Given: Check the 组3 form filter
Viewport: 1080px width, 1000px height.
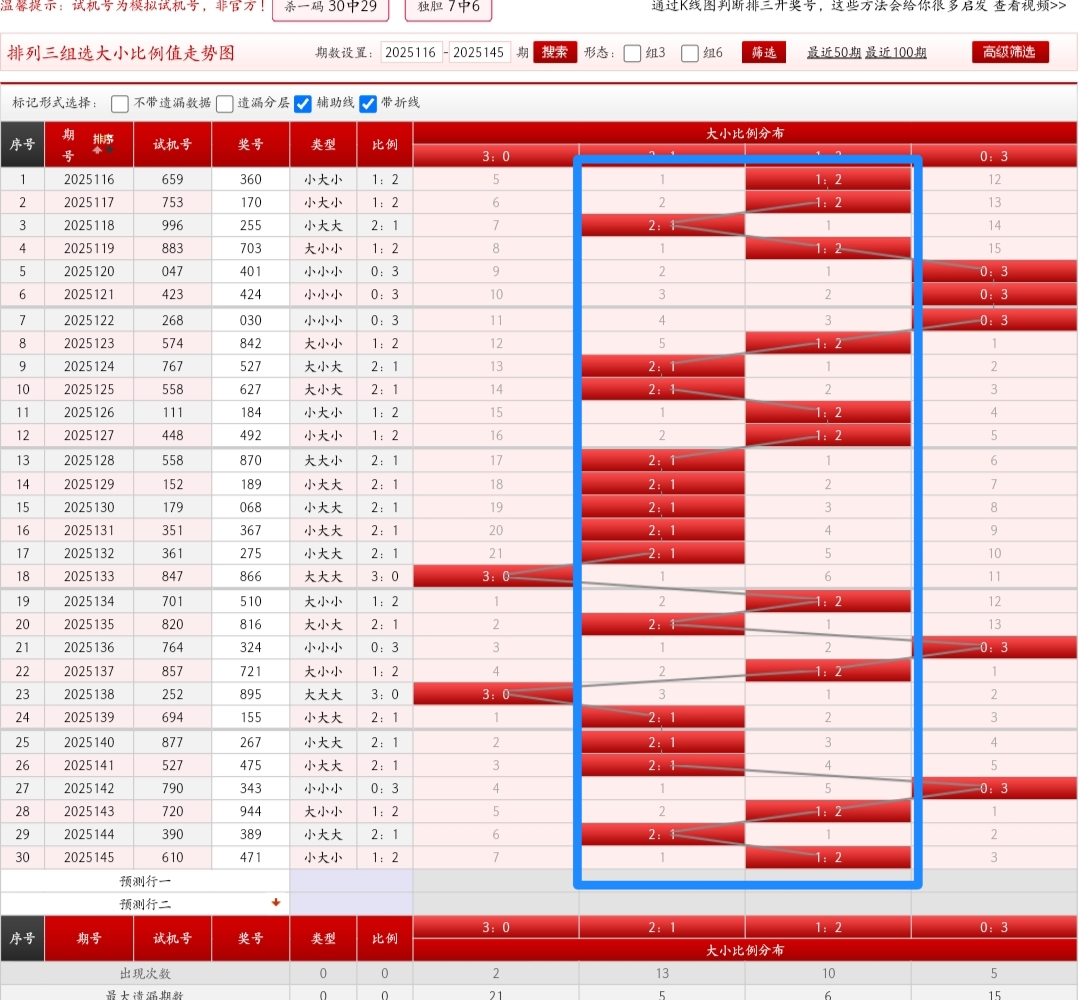Looking at the screenshot, I should coord(632,53).
